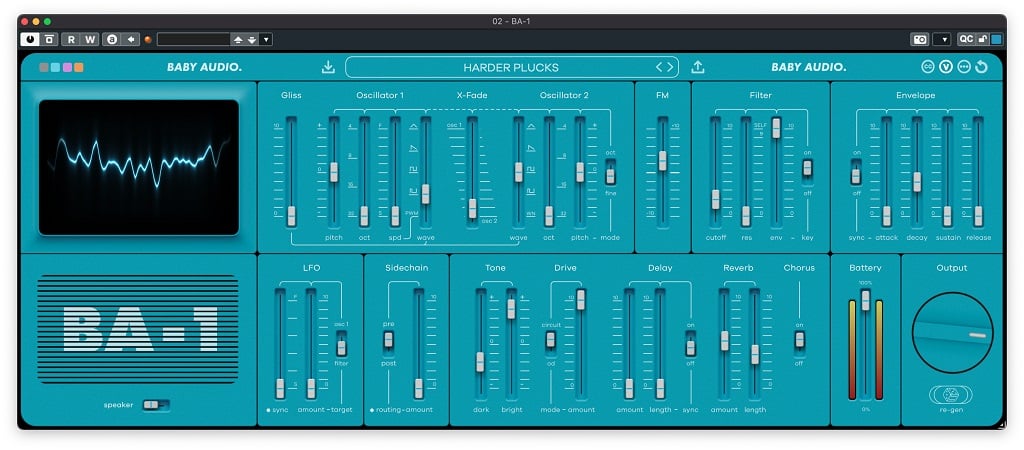Click the Battery level slider

click(865, 300)
